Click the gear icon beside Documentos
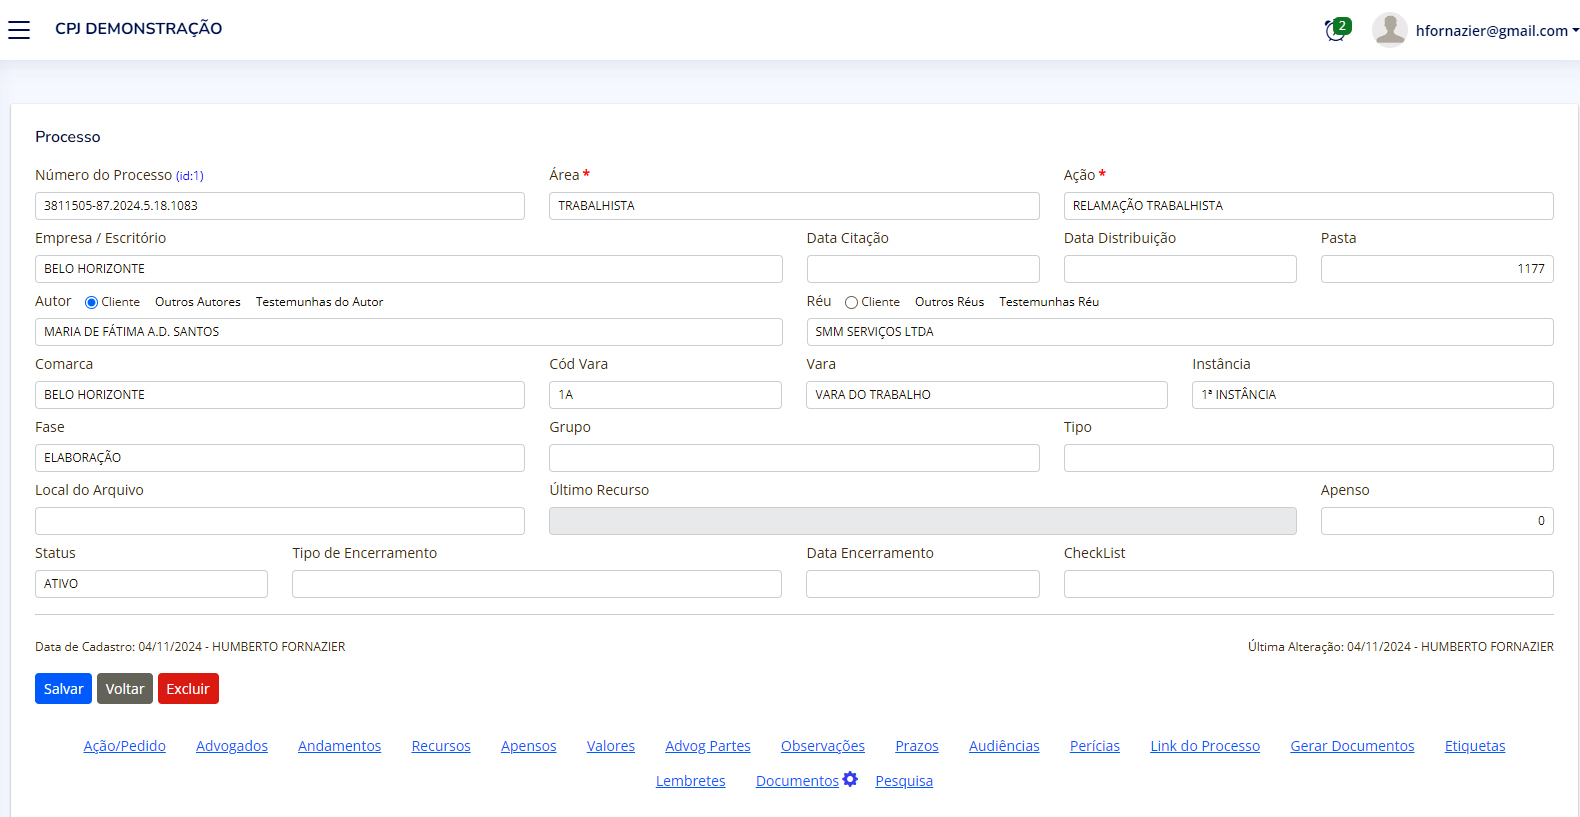Screen dimensions: 1580x817 [850, 779]
